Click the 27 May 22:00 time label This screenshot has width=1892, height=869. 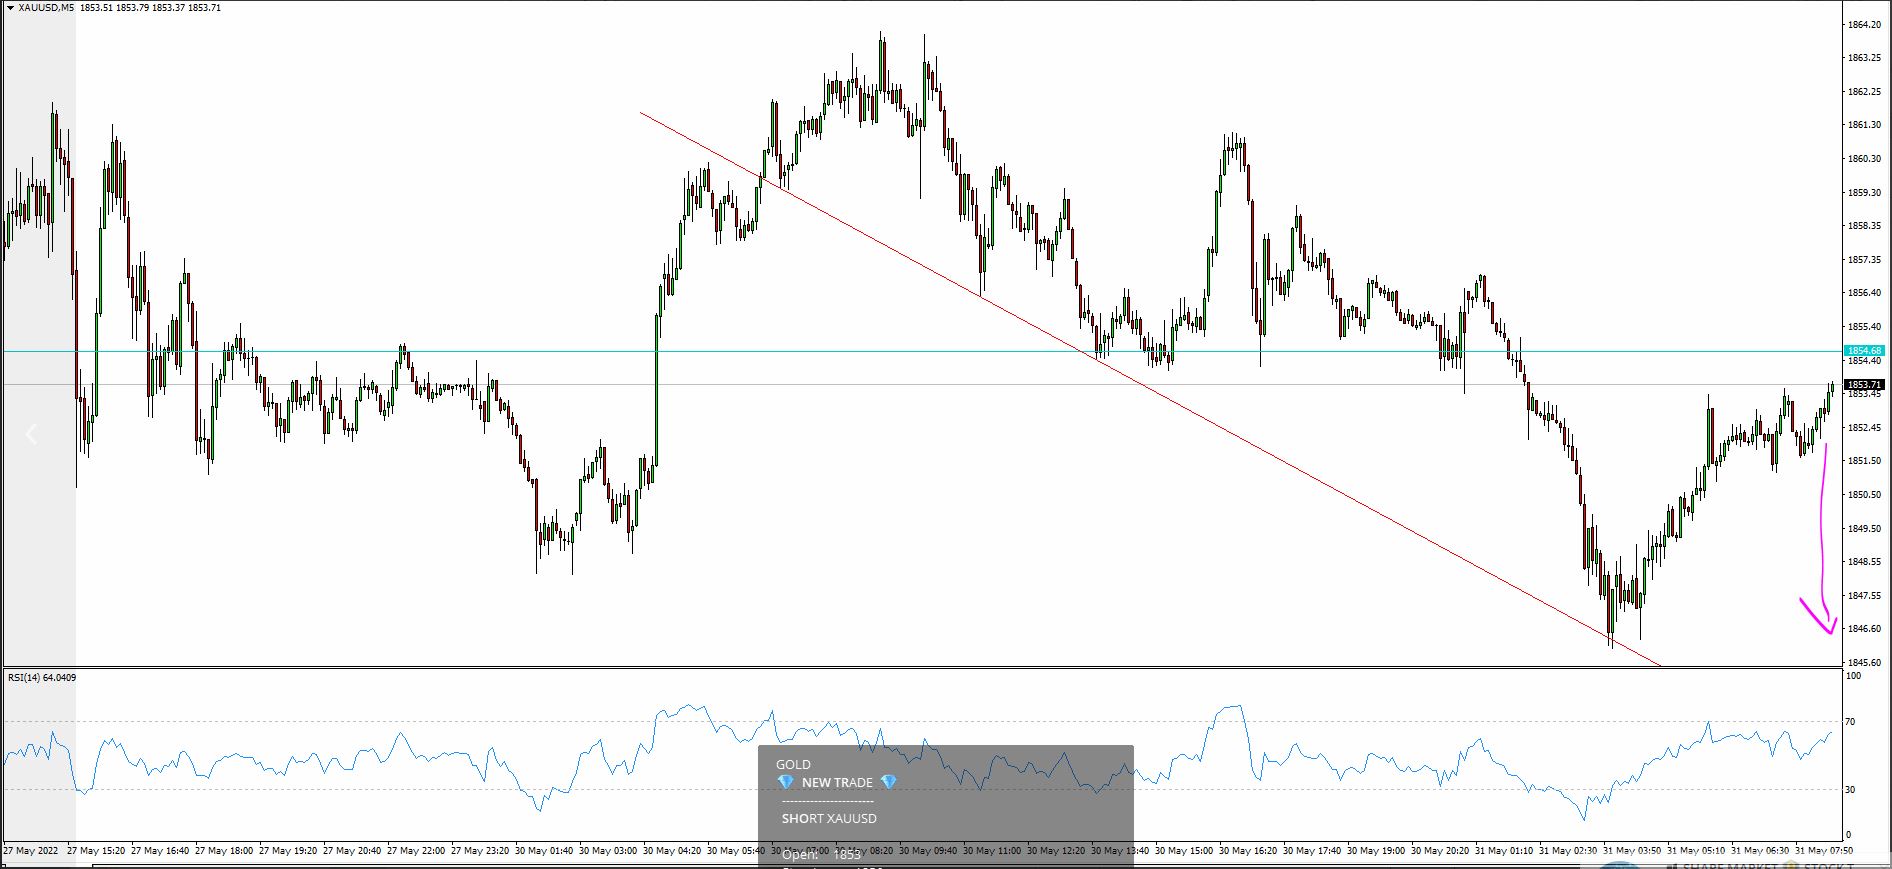coord(416,851)
